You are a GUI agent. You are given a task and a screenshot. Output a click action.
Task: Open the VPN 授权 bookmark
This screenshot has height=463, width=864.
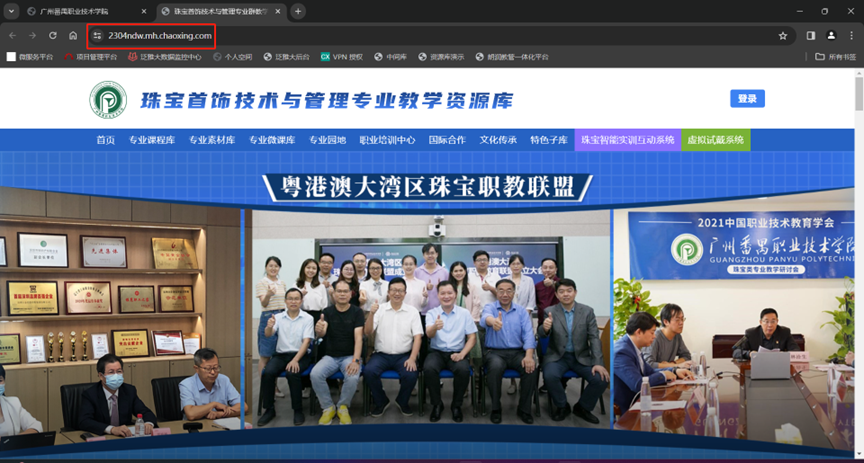pyautogui.click(x=342, y=57)
